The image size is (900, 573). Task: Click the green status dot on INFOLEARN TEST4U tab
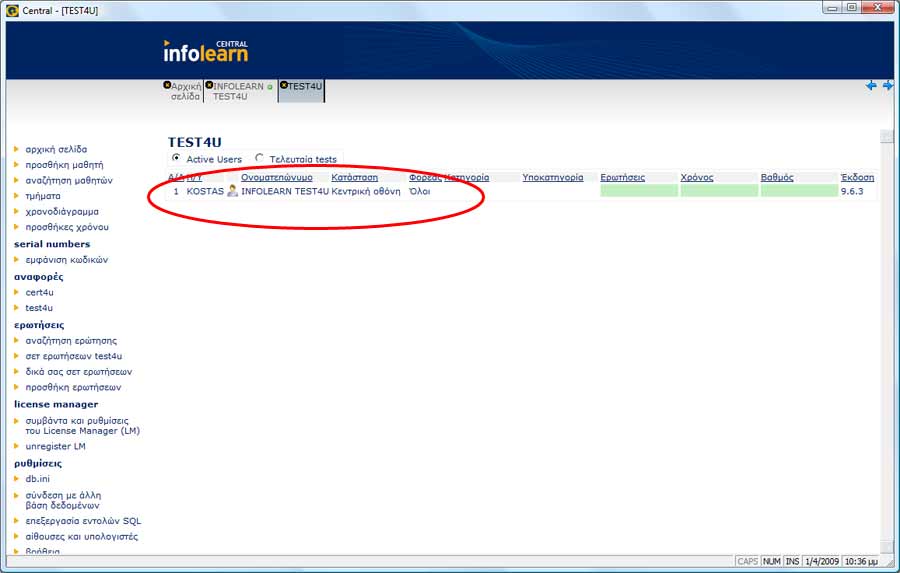(270, 87)
